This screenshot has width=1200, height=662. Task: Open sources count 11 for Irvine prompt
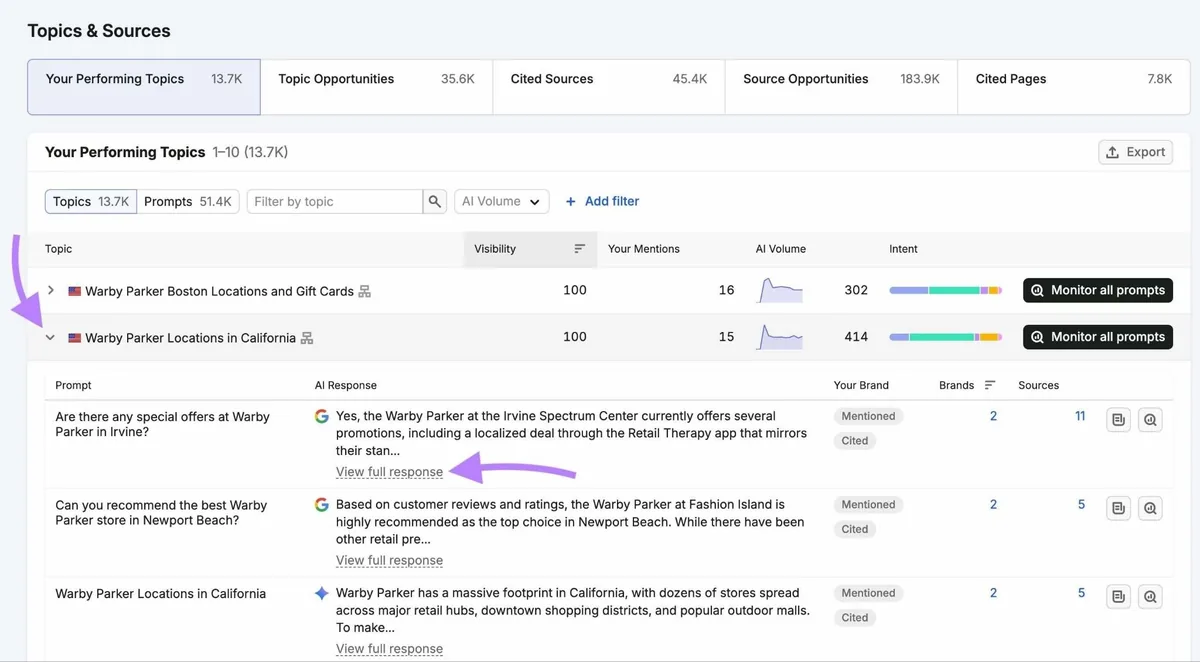click(x=1080, y=416)
